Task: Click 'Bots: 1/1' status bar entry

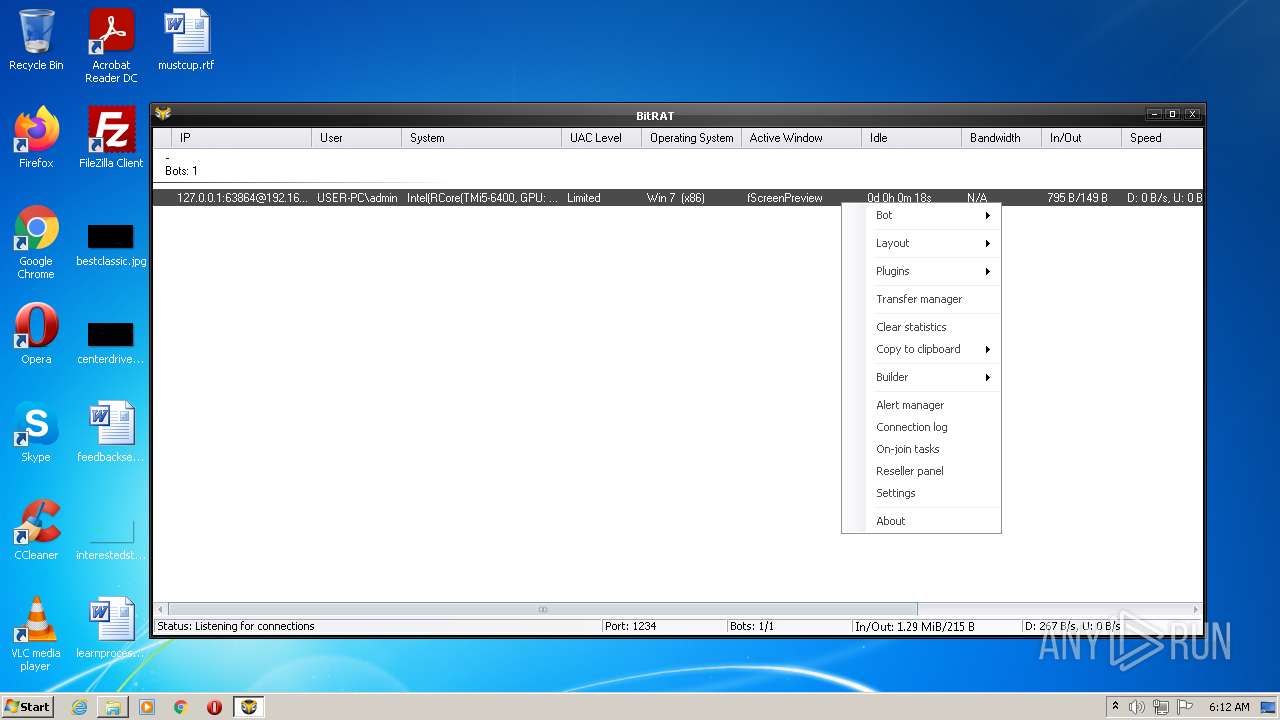Action: 752,626
